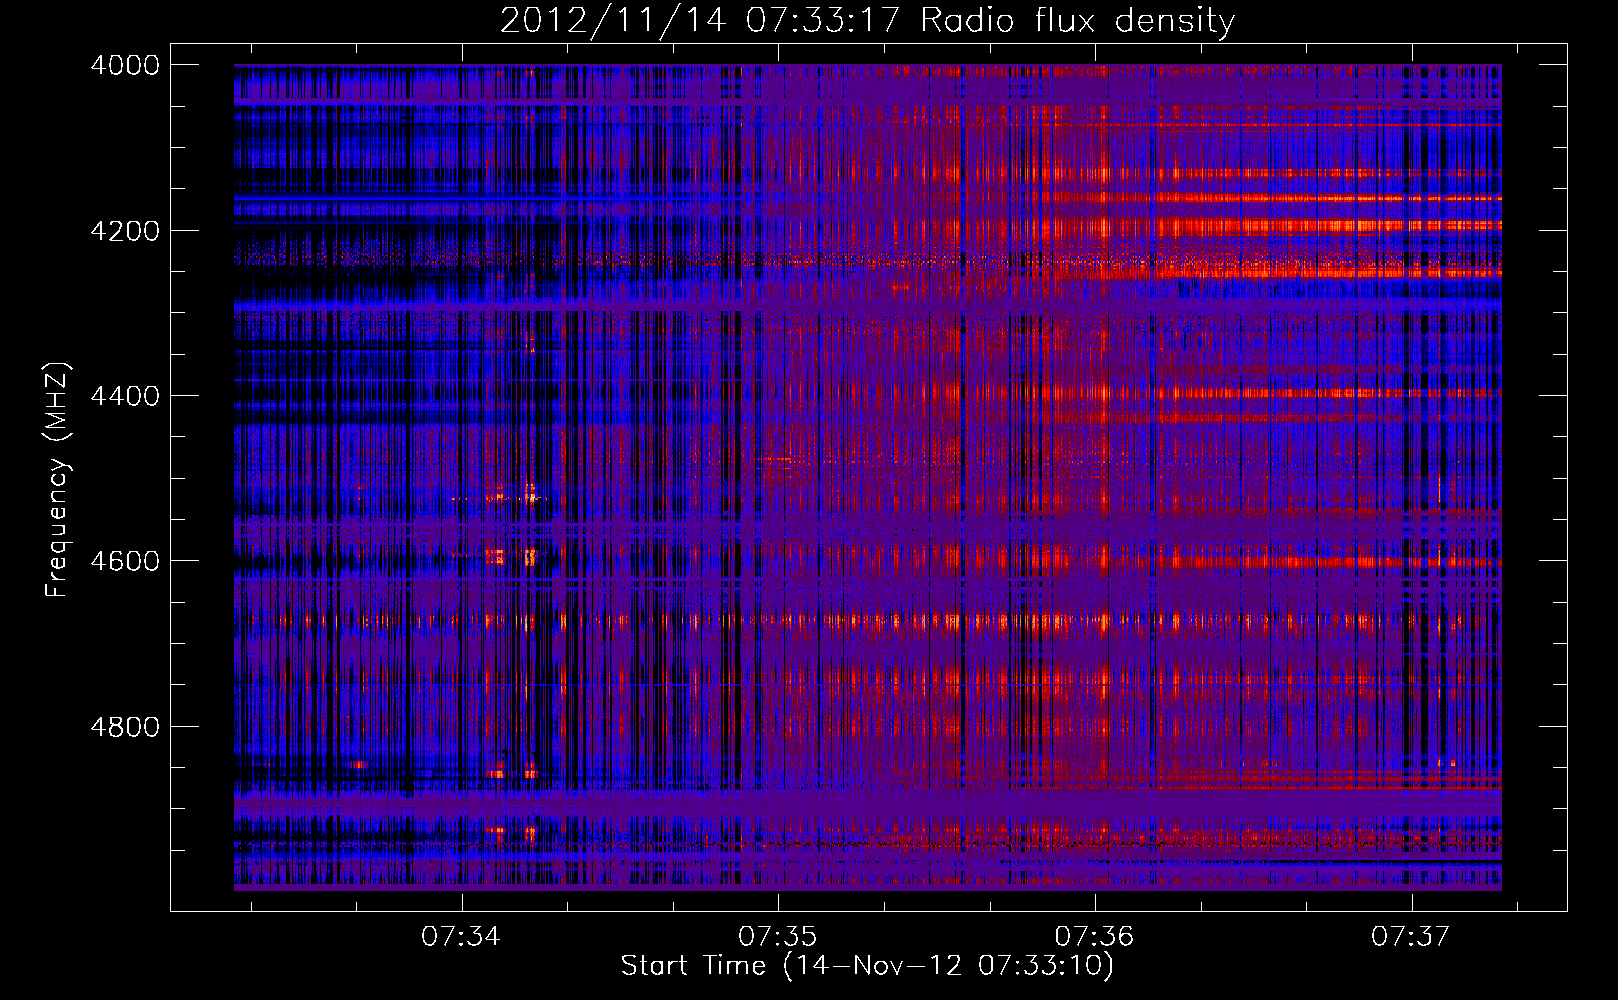Click the plot title "2012/11/14 07:33:17 Radio flux density"

[867, 20]
